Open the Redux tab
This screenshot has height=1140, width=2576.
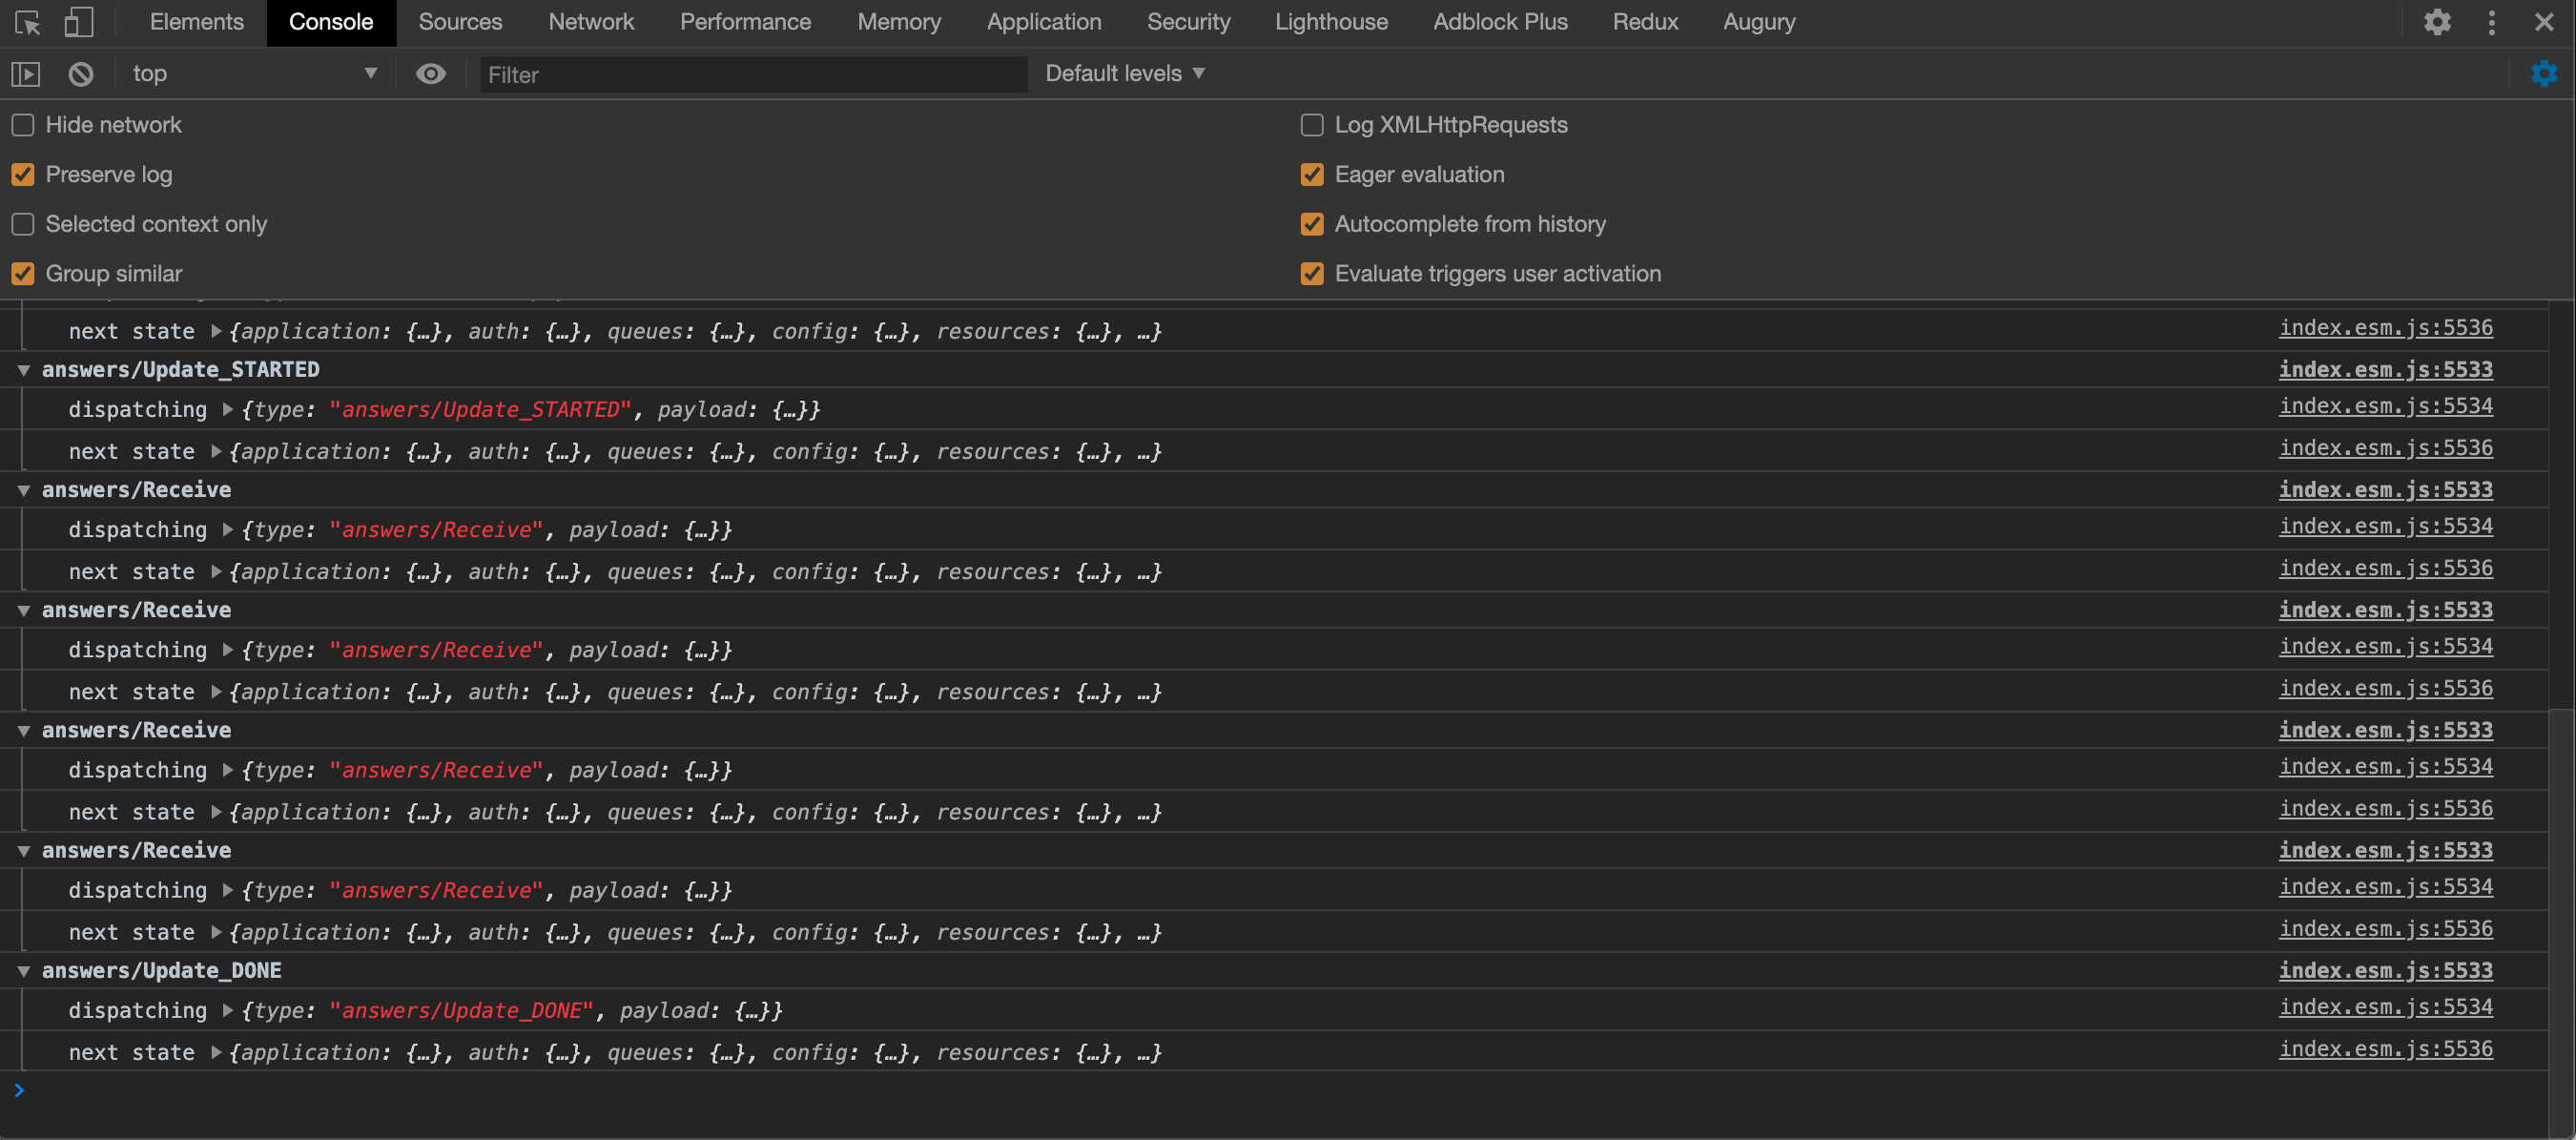pos(1645,22)
